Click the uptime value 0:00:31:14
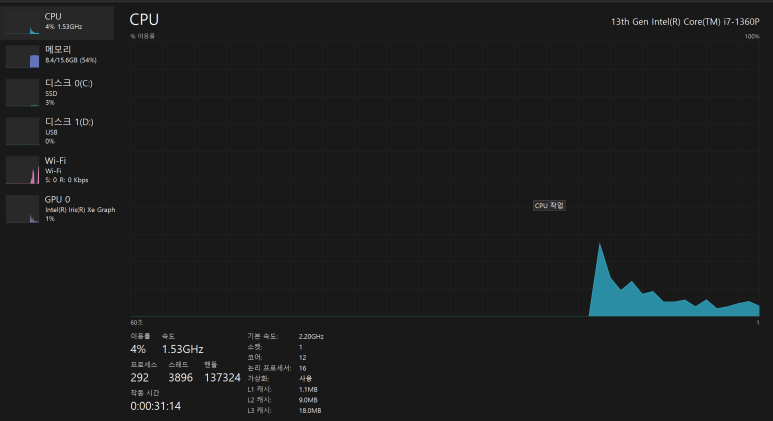Image resolution: width=773 pixels, height=421 pixels. click(155, 406)
